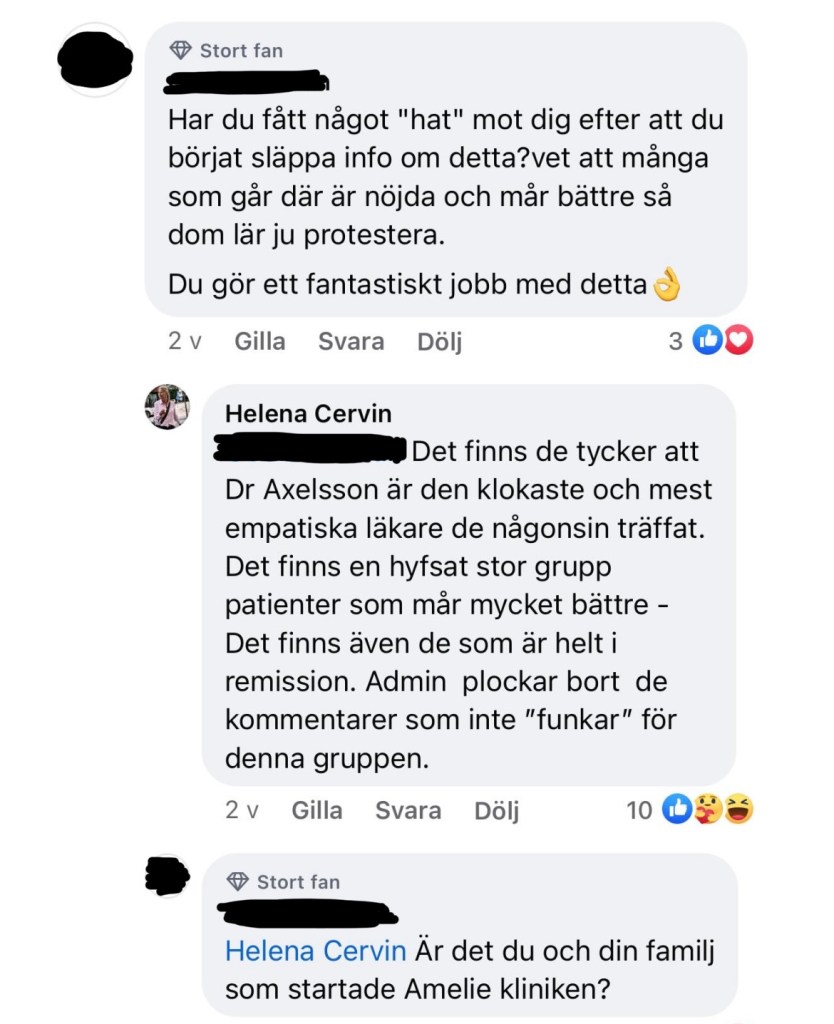Hide Helena Cervin's reply using Dölj
The height and width of the screenshot is (1024, 834).
point(496,810)
